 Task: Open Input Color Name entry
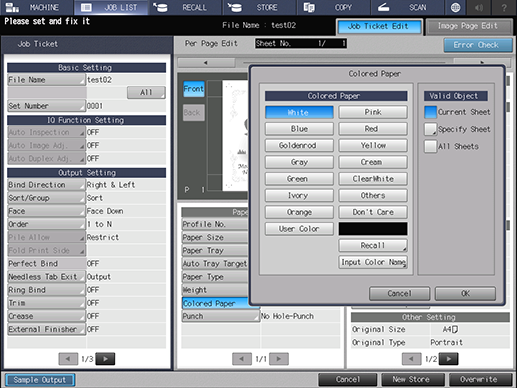373,262
